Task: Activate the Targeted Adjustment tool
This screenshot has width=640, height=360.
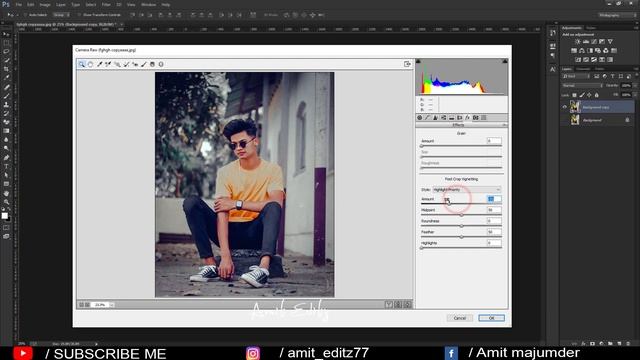Action: tap(117, 64)
